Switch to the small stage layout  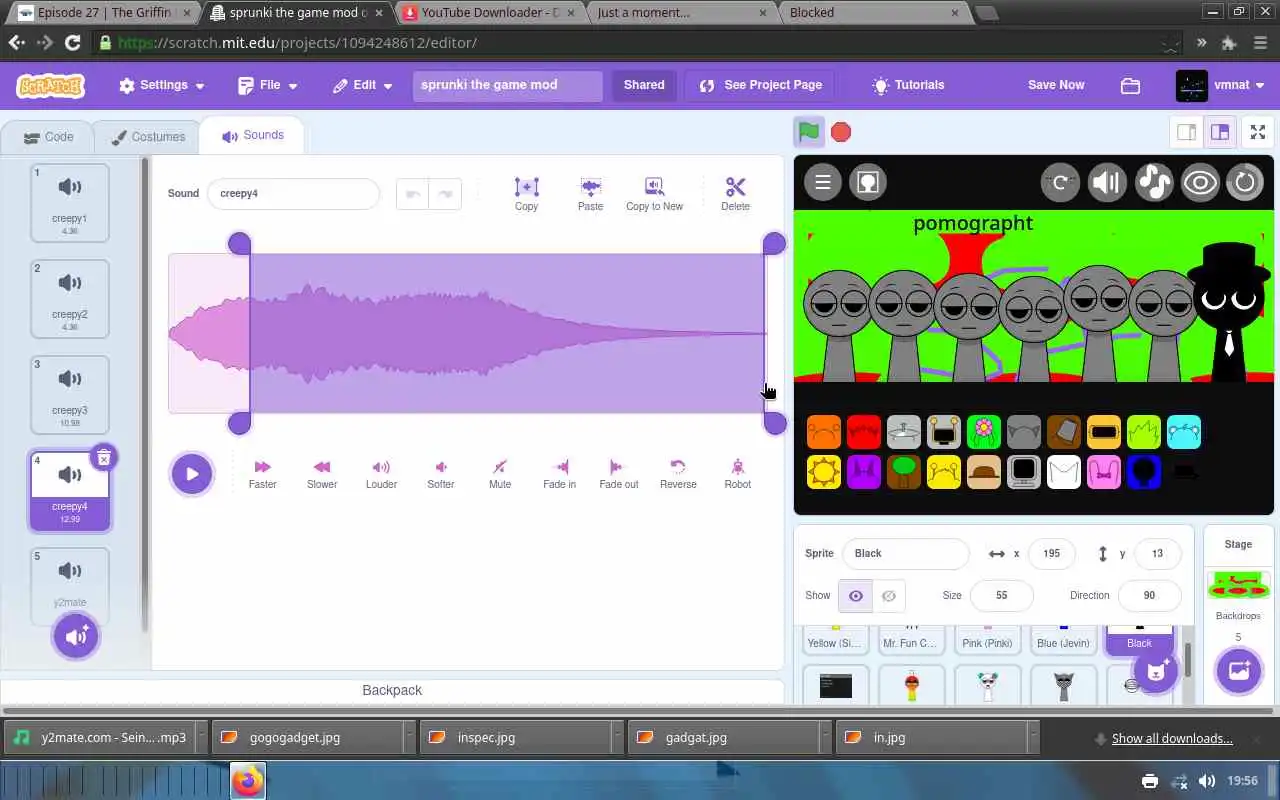[x=1187, y=132]
